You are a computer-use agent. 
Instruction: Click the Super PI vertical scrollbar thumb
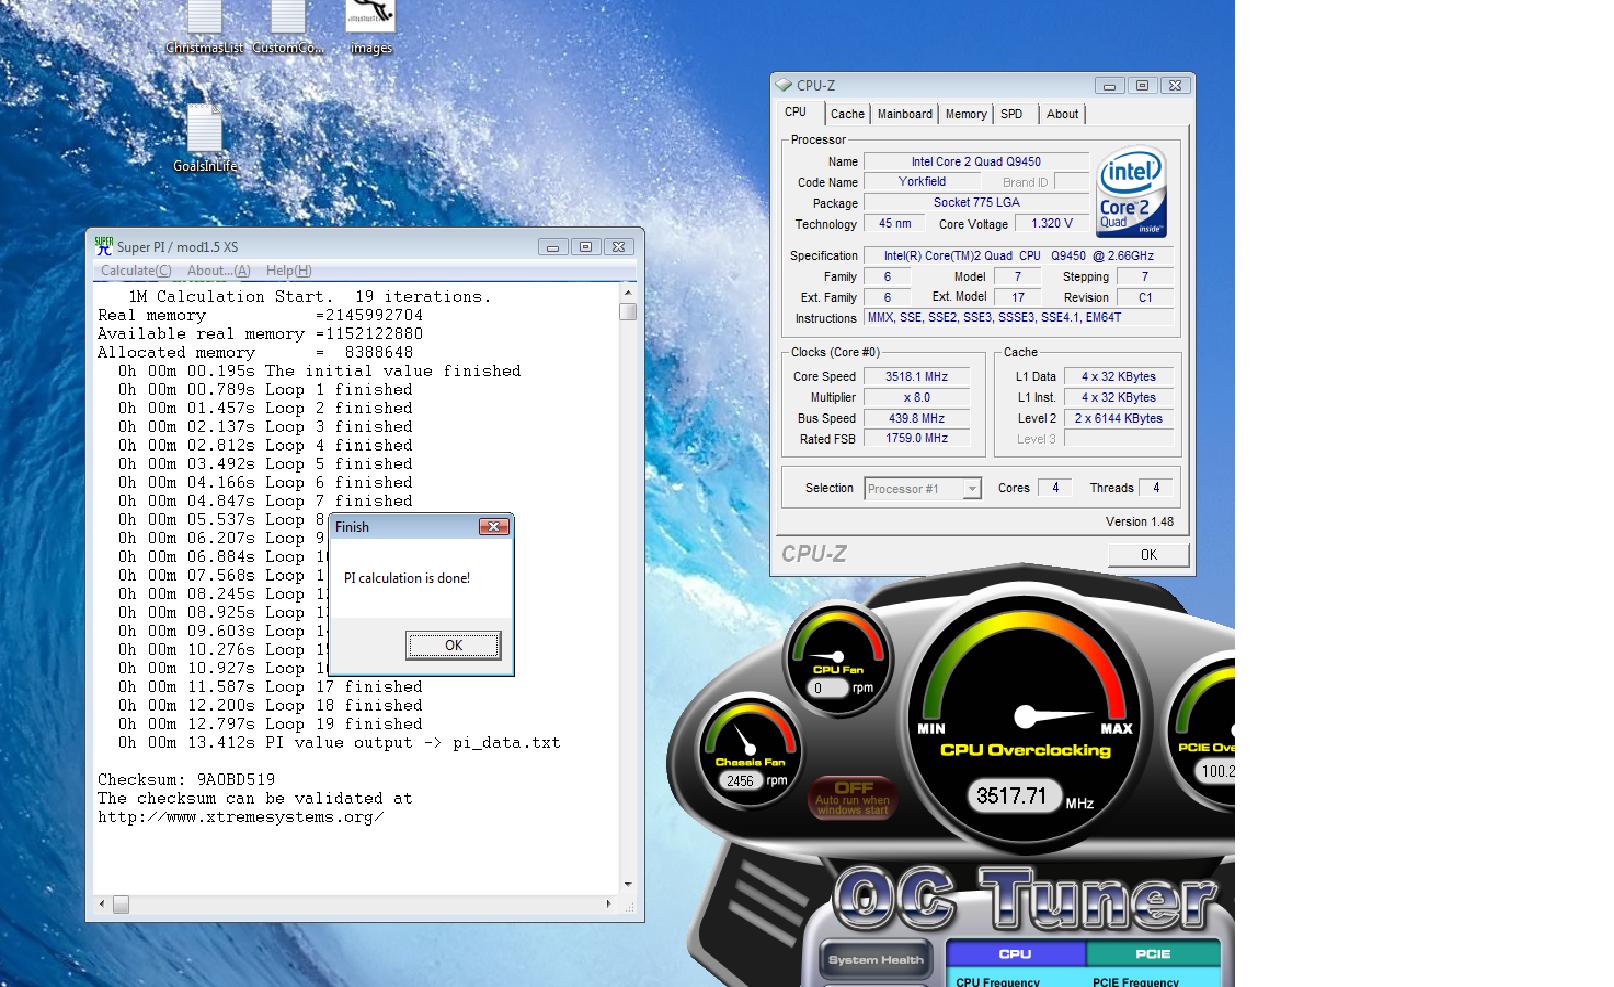coord(628,311)
